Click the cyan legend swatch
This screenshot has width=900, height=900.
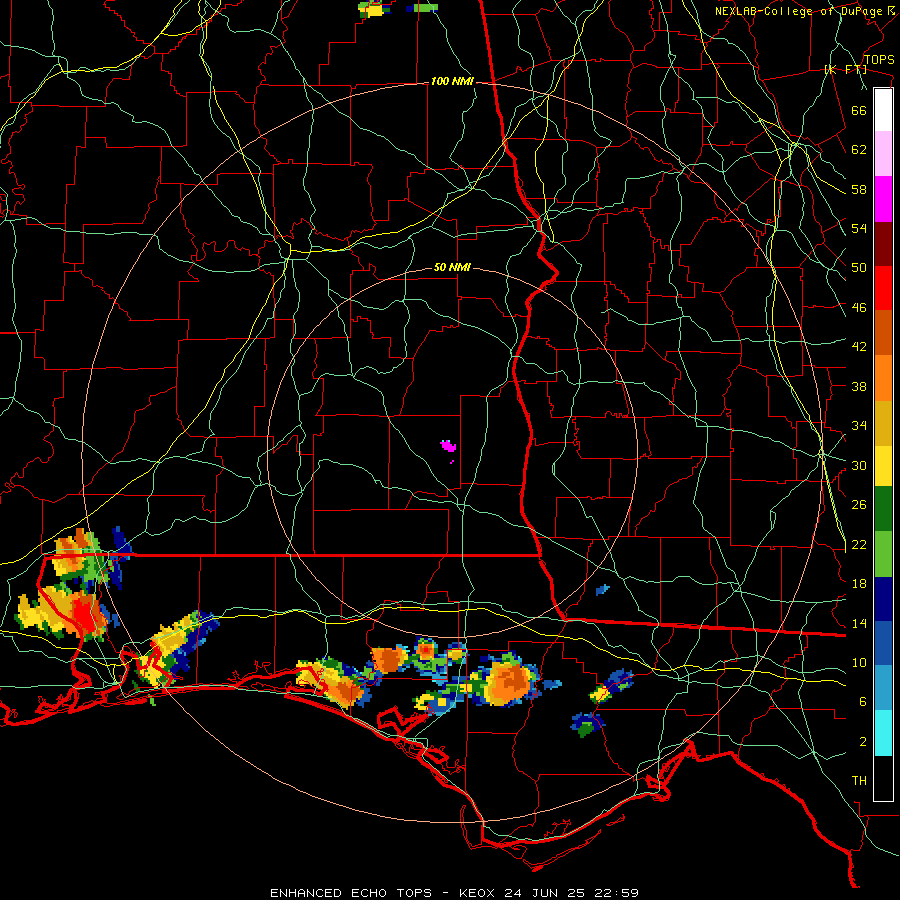pyautogui.click(x=883, y=733)
